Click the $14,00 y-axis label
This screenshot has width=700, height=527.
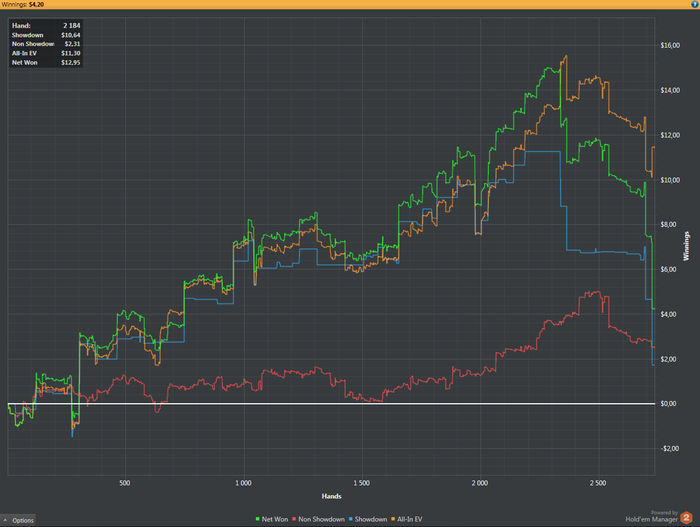(670, 90)
